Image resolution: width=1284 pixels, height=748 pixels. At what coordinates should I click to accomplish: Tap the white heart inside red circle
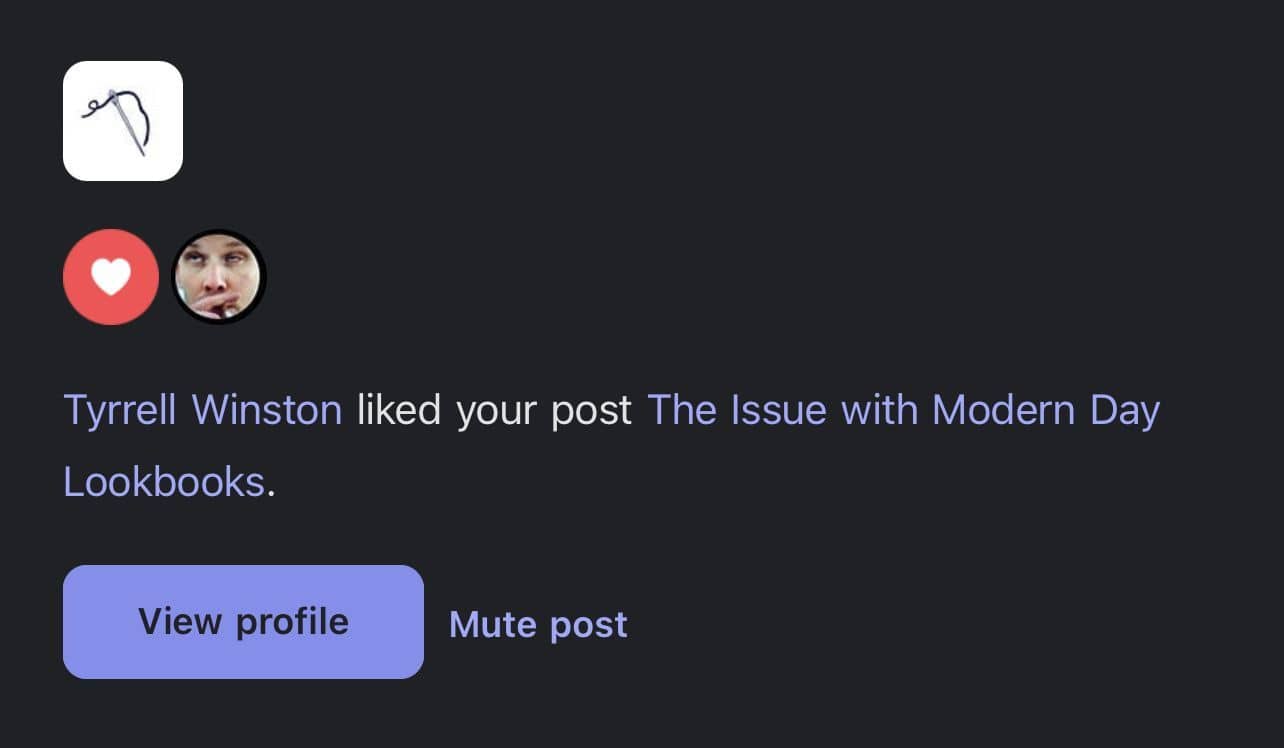[x=111, y=277]
